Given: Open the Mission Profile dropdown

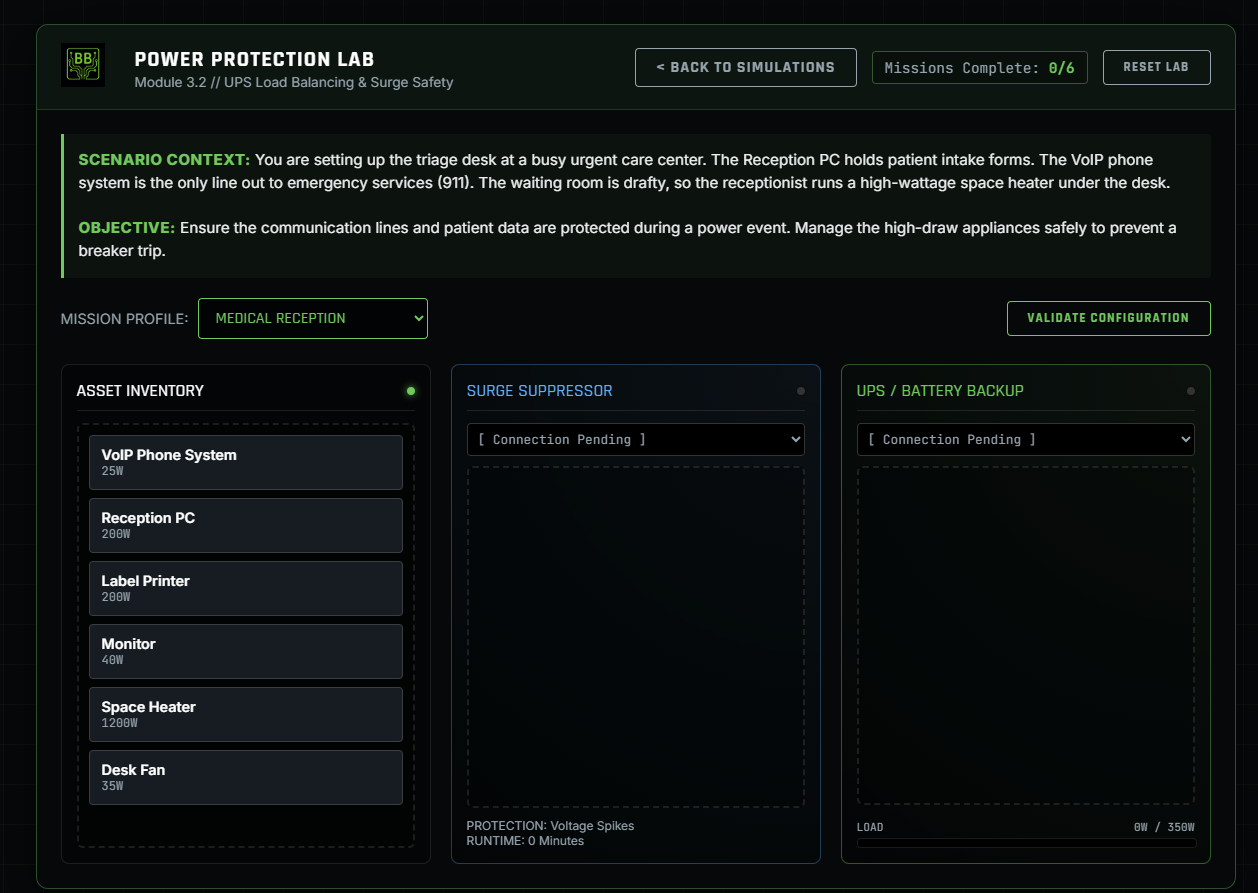Looking at the screenshot, I should pyautogui.click(x=312, y=318).
